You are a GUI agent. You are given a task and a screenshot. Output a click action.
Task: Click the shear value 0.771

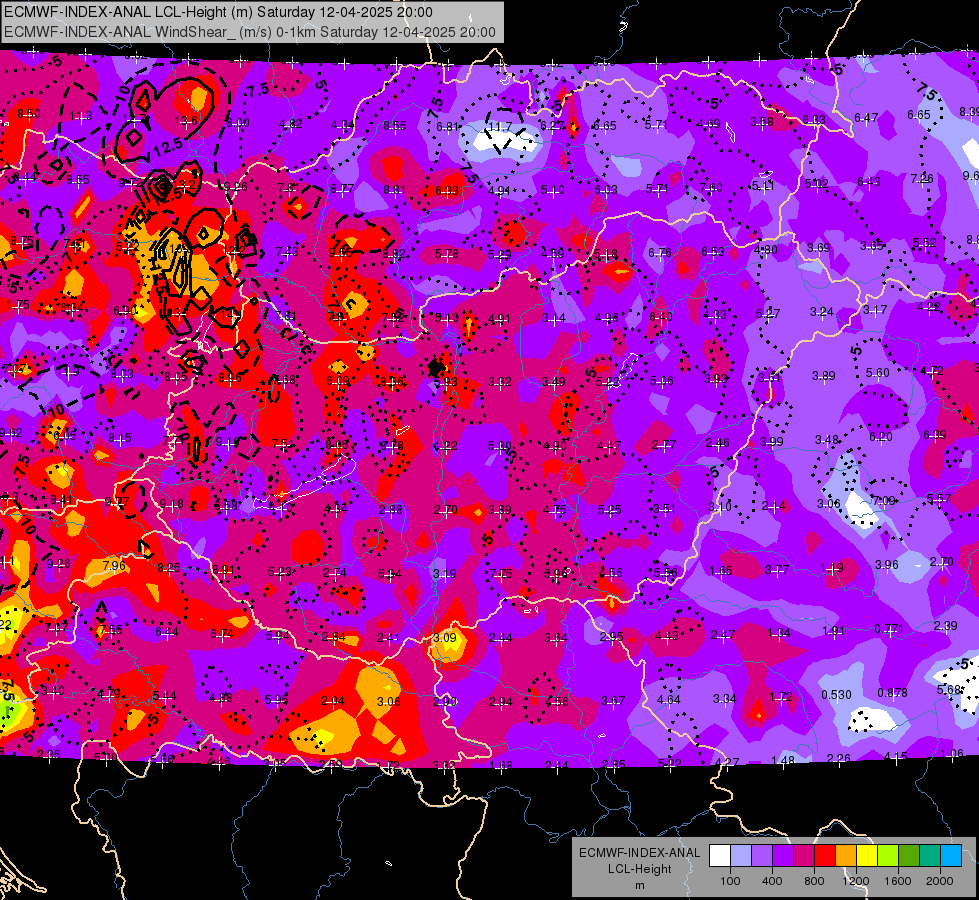889,628
